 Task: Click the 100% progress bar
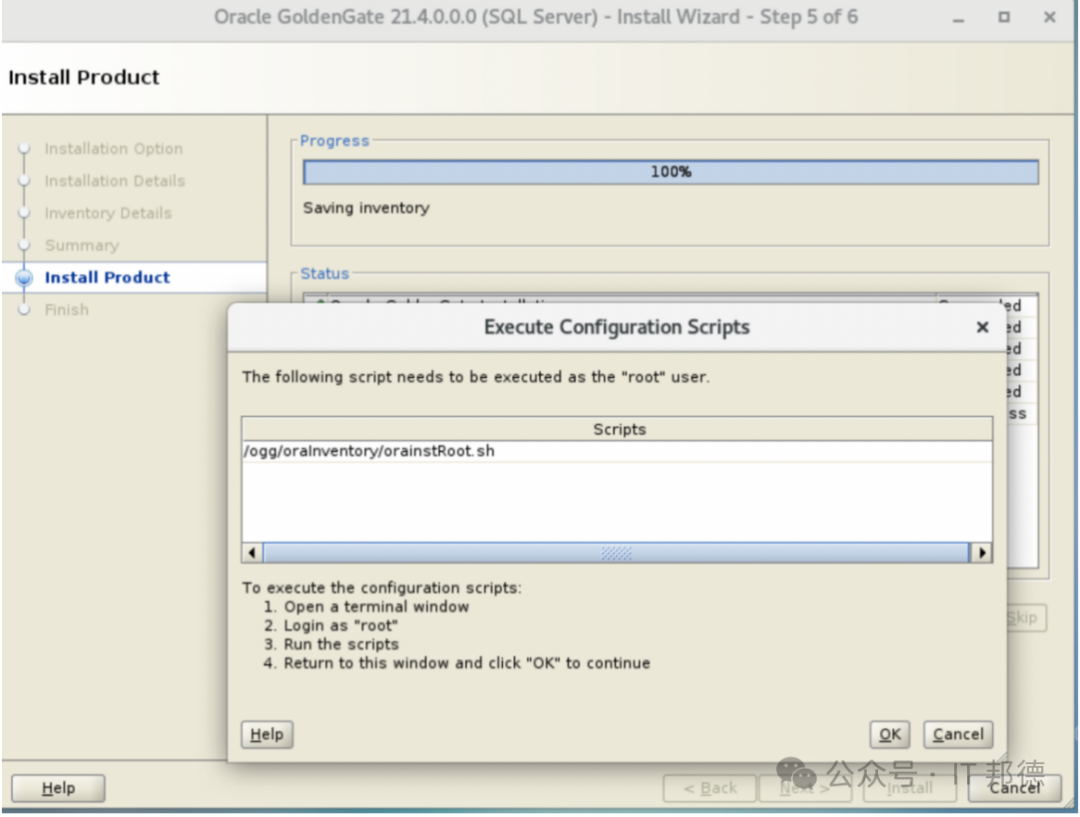[x=670, y=172]
